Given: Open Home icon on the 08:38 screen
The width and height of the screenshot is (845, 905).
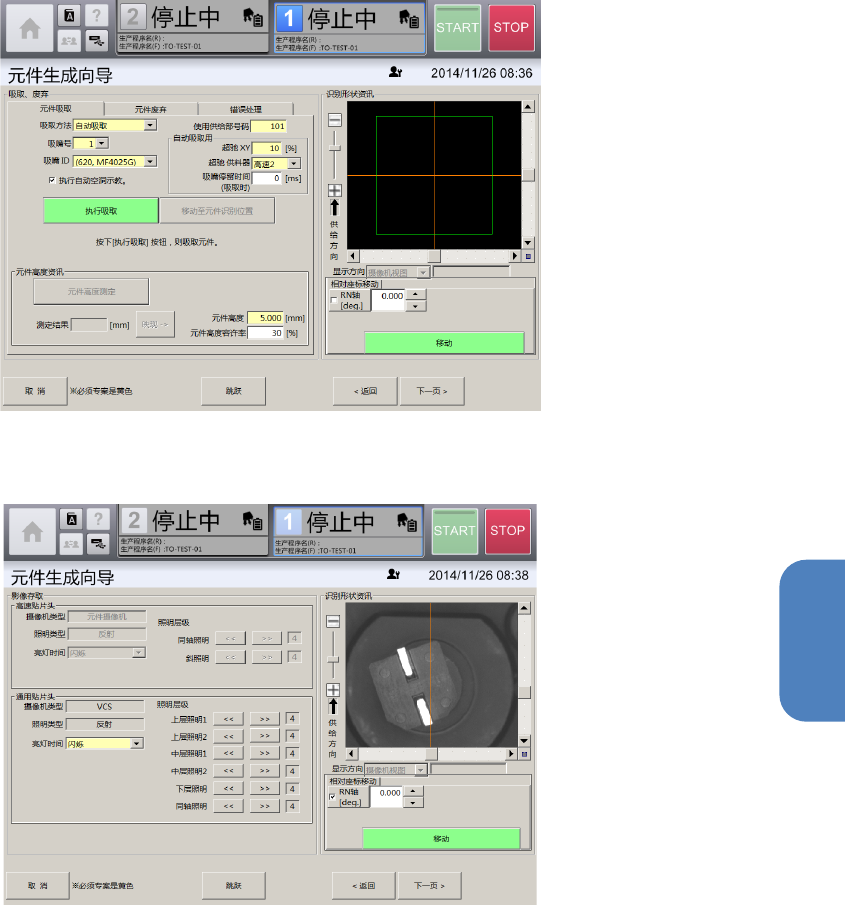Looking at the screenshot, I should pos(32,532).
